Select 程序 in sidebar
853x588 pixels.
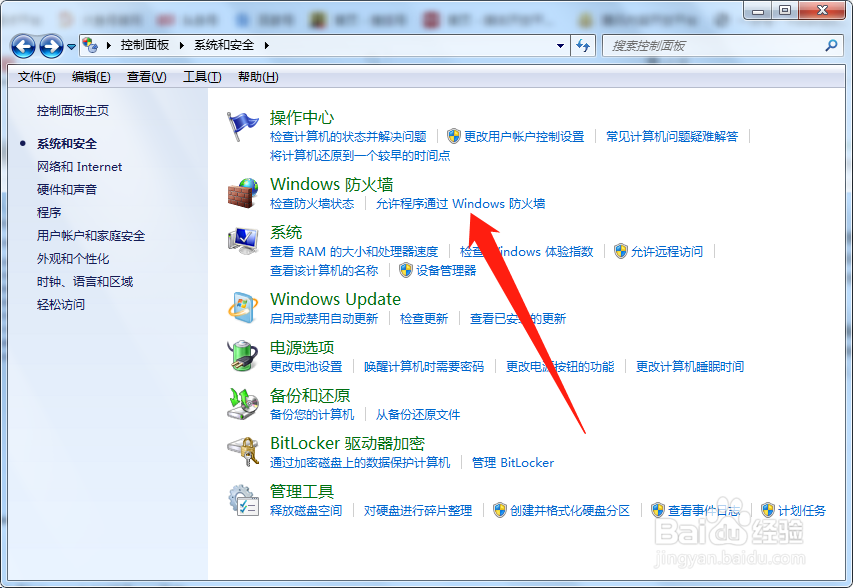coord(48,212)
